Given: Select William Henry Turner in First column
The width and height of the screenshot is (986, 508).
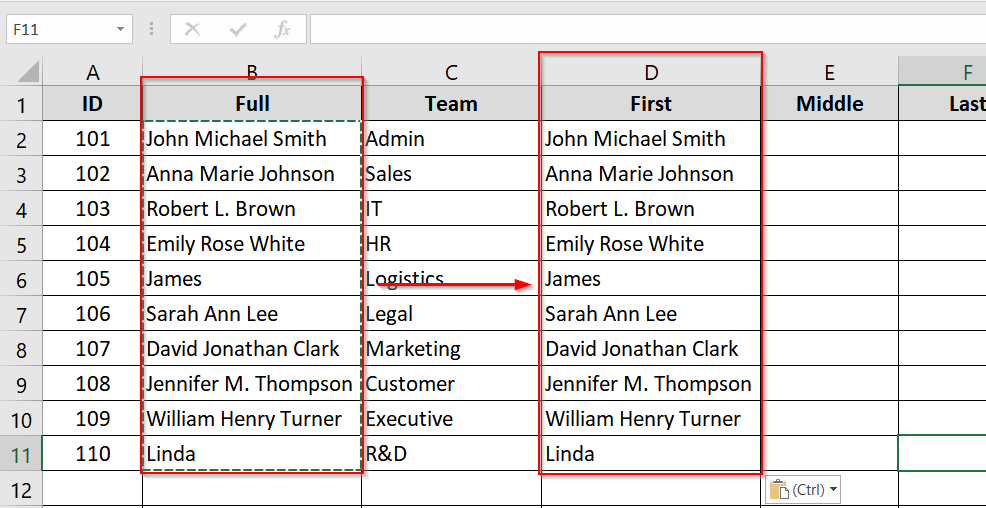Looking at the screenshot, I should coord(651,419).
